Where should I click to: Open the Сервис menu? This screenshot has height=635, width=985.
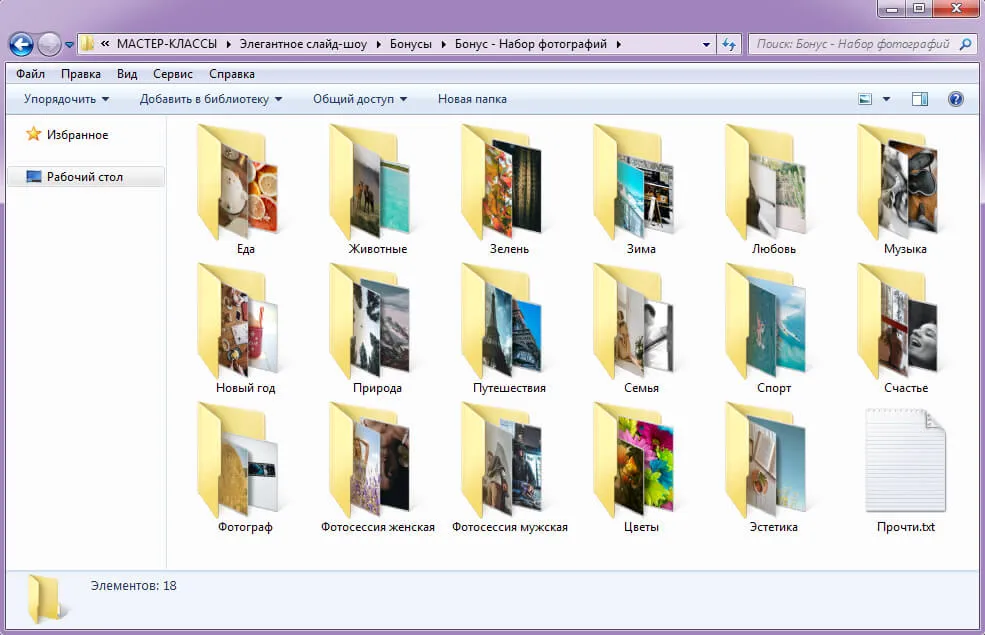pos(173,74)
